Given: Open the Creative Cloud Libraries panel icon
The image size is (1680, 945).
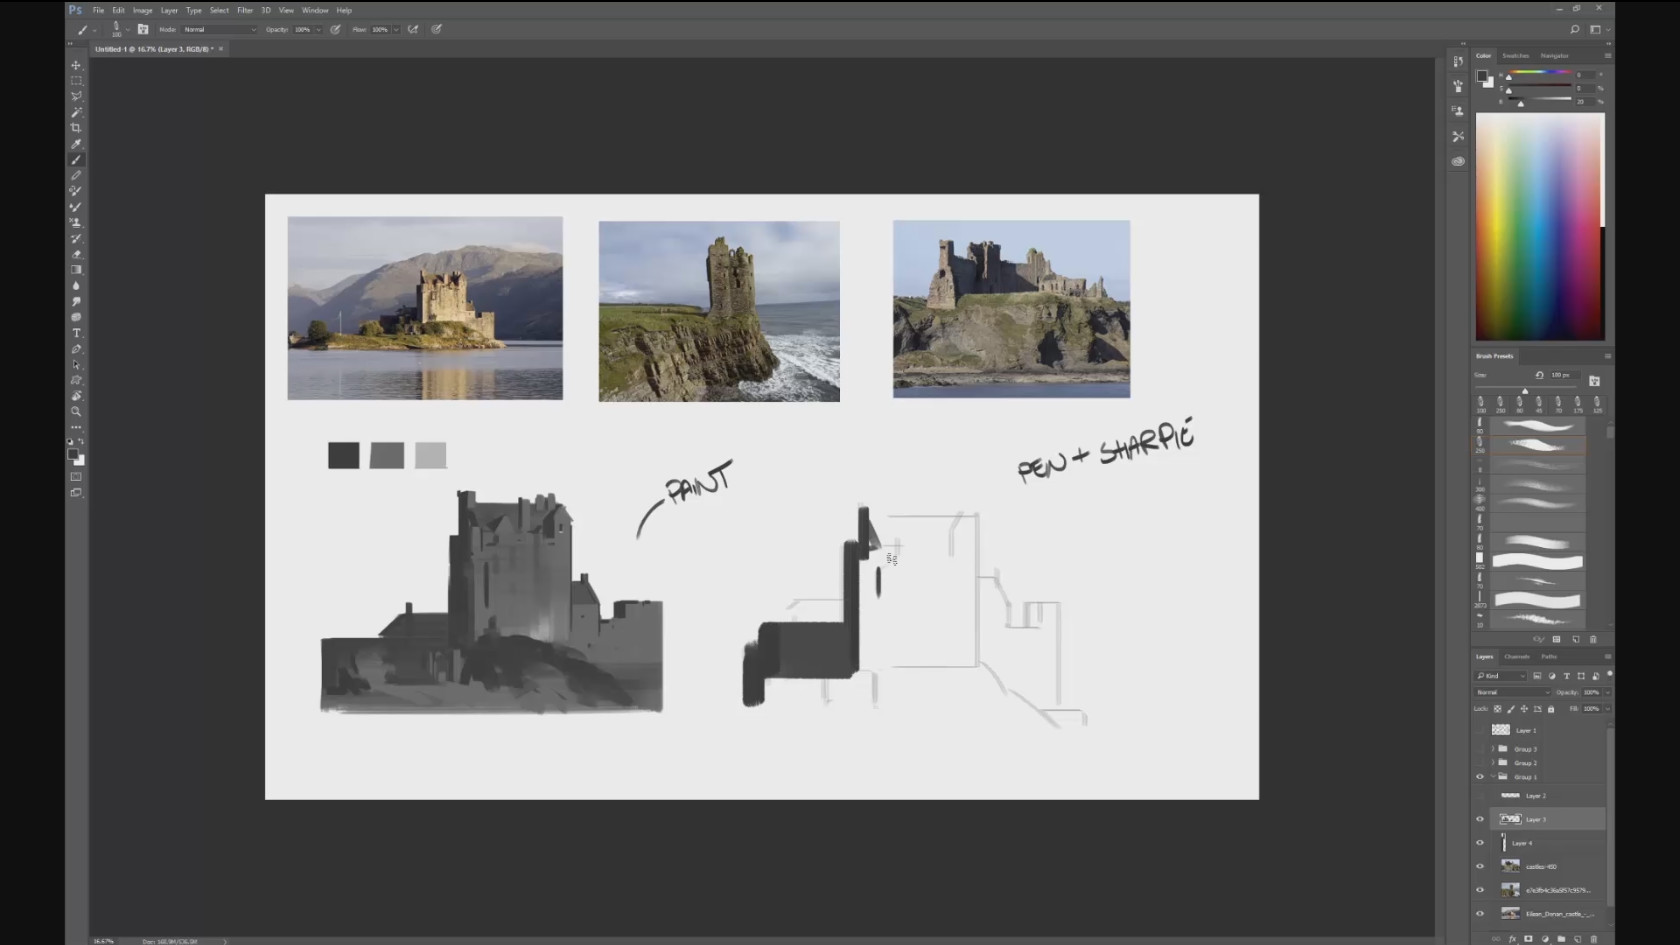Looking at the screenshot, I should [1458, 161].
